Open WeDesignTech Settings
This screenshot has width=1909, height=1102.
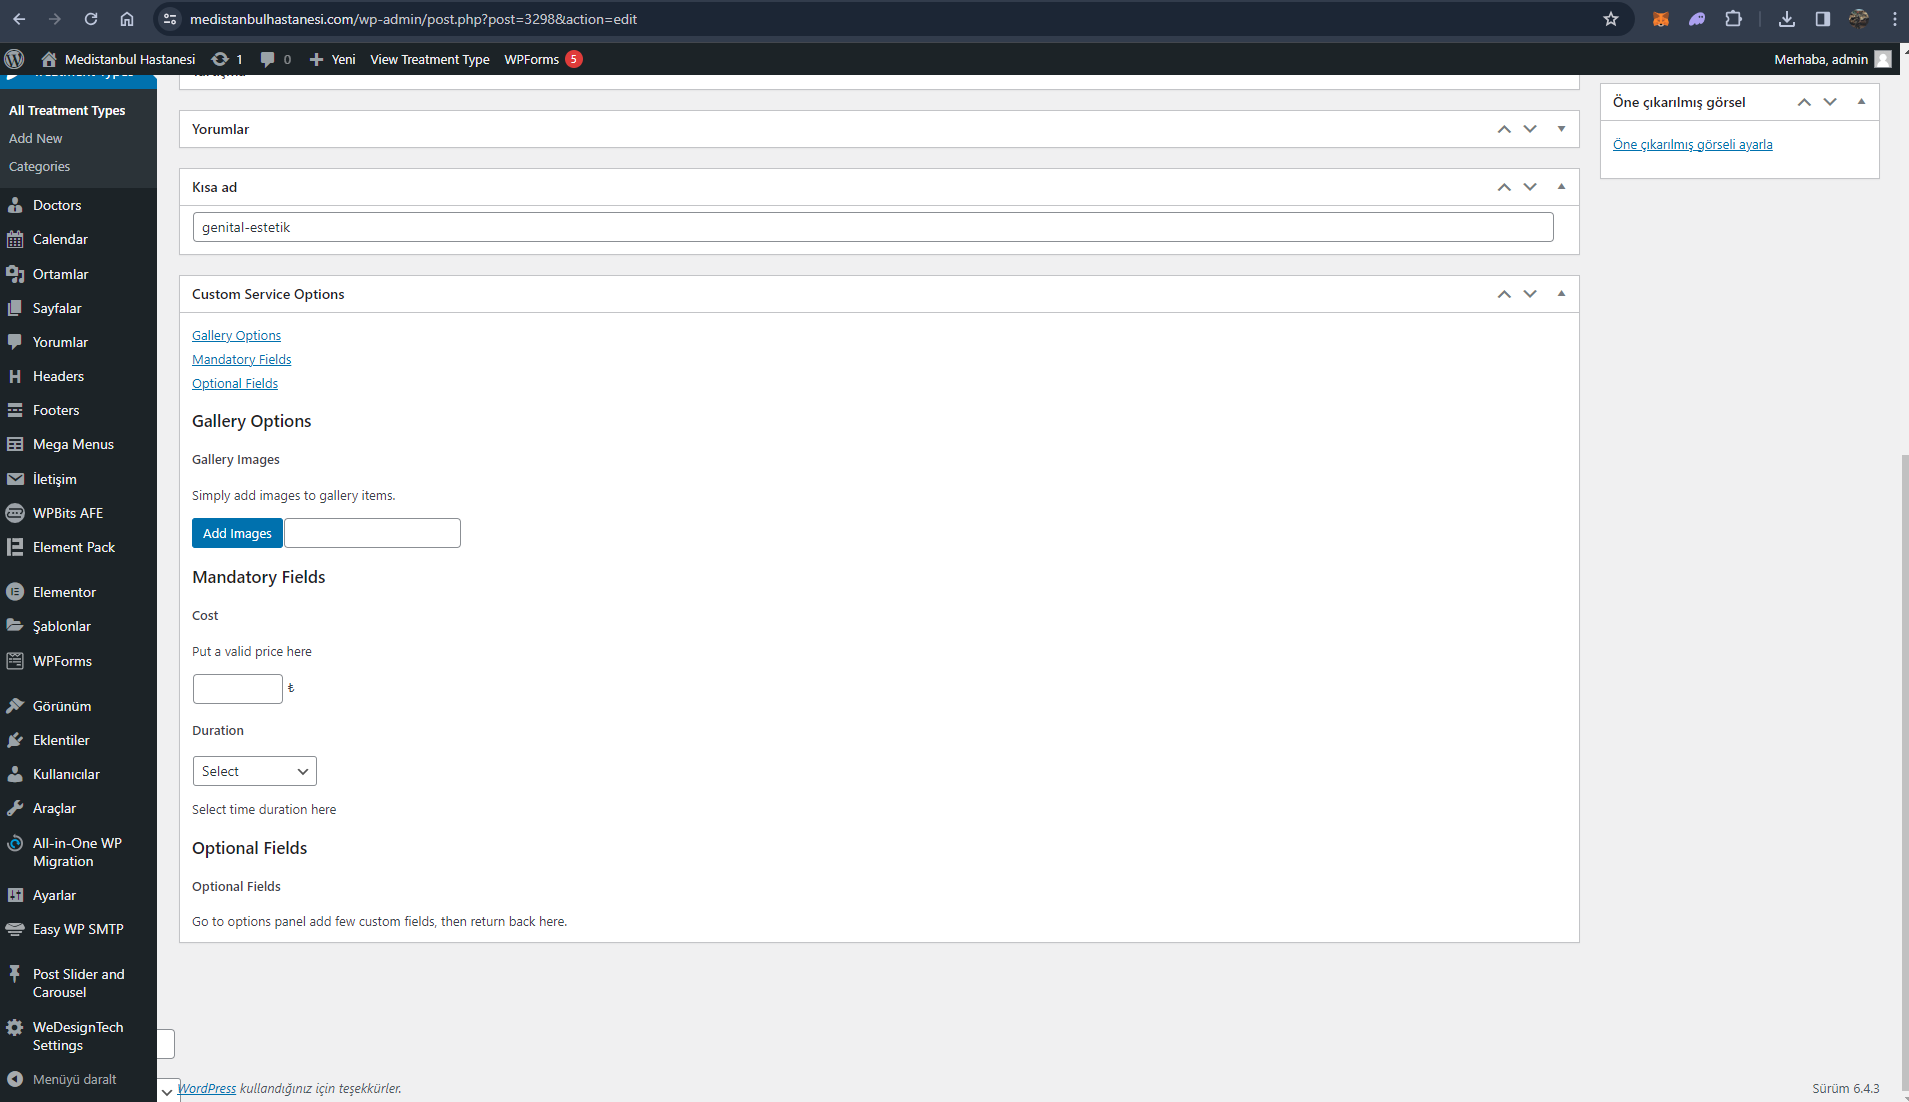78,1036
